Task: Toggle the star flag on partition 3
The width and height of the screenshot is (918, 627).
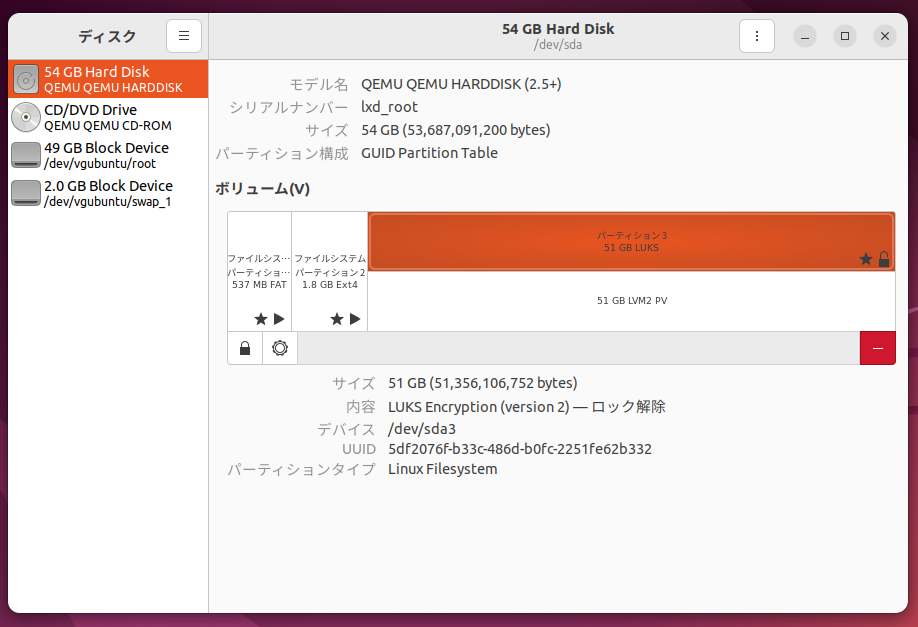Action: 866,258
